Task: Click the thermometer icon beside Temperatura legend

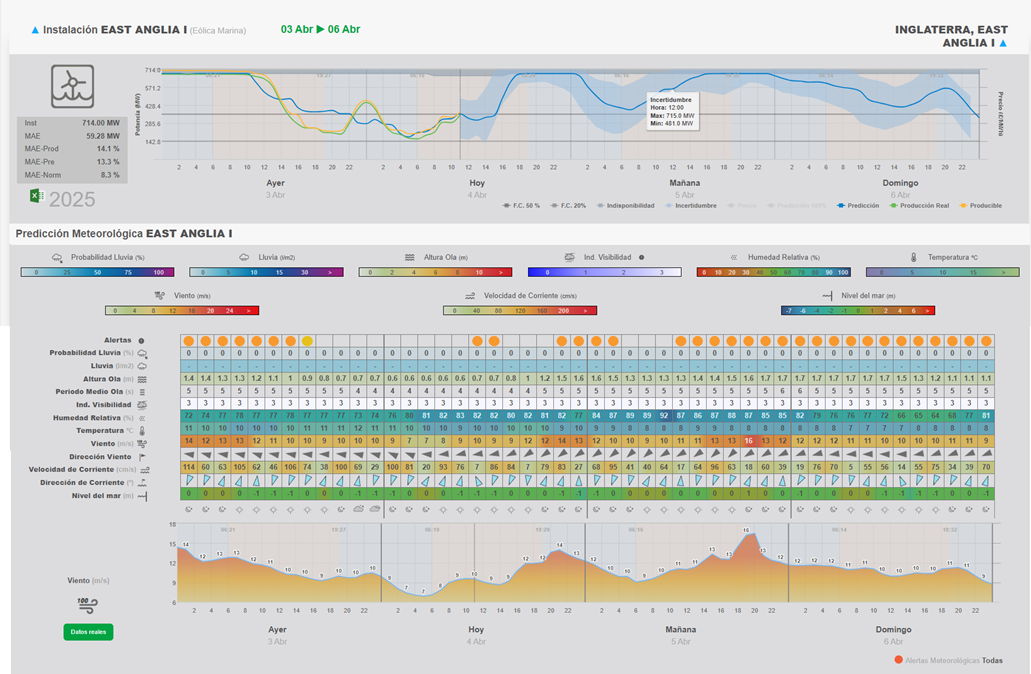Action: click(913, 257)
